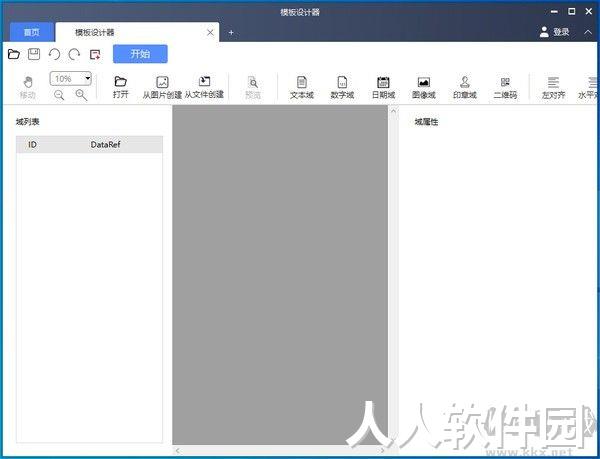The height and width of the screenshot is (459, 600).
Task: Add a new tab with plus button
Action: pyautogui.click(x=231, y=33)
